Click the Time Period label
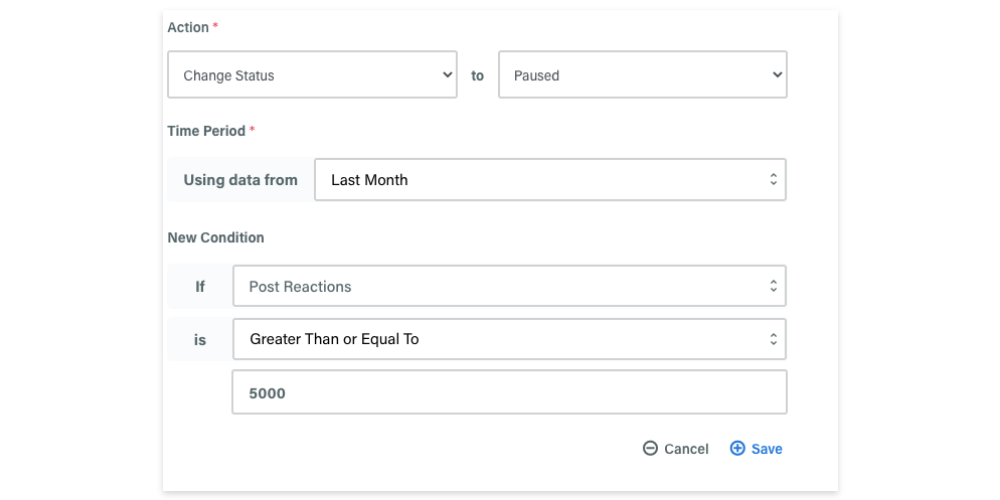Image resolution: width=1000 pixels, height=500 pixels. pyautogui.click(x=206, y=131)
